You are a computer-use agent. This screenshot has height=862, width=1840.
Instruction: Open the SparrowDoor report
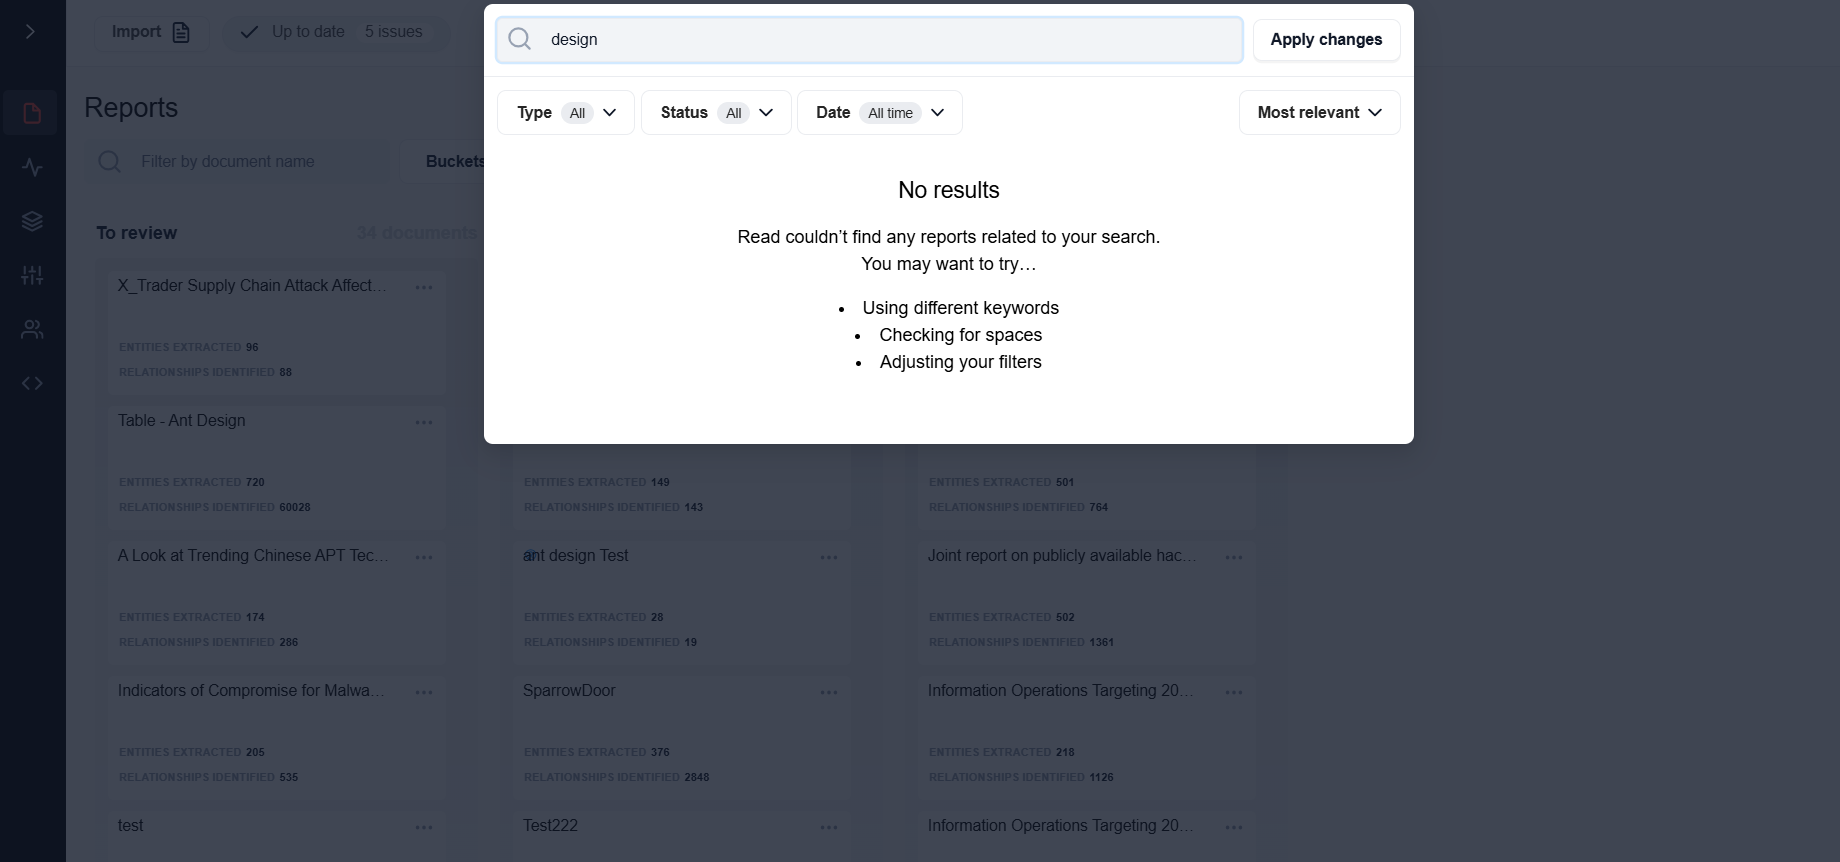569,690
